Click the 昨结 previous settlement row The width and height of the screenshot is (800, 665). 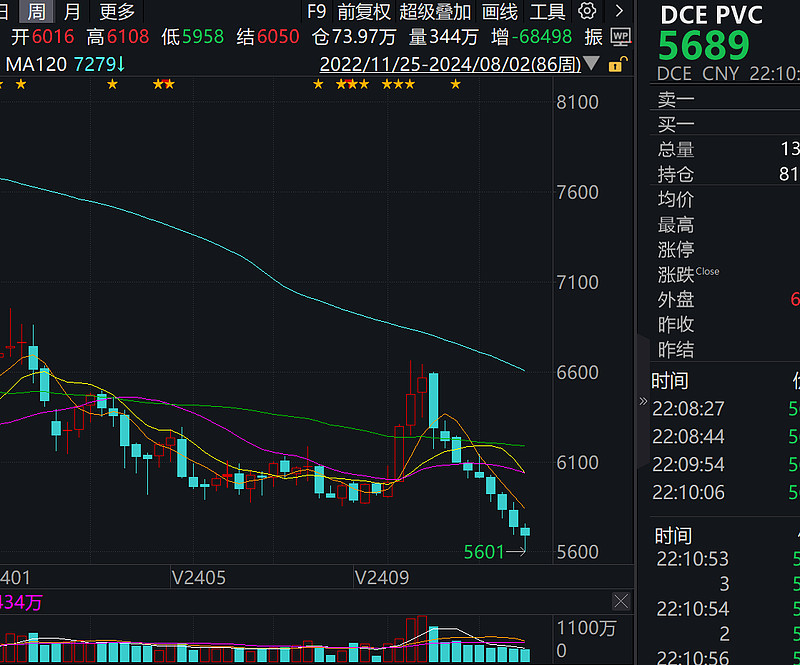(x=725, y=349)
